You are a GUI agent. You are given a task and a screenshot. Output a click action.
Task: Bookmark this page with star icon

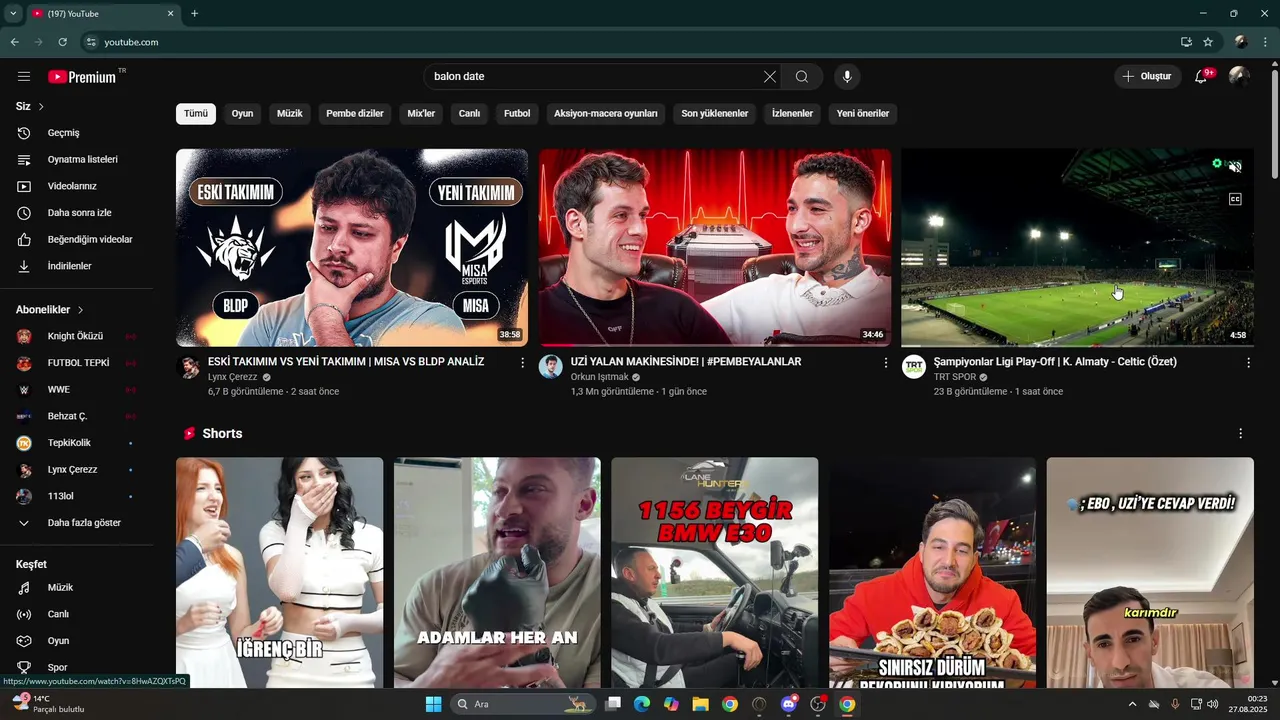coord(1208,42)
